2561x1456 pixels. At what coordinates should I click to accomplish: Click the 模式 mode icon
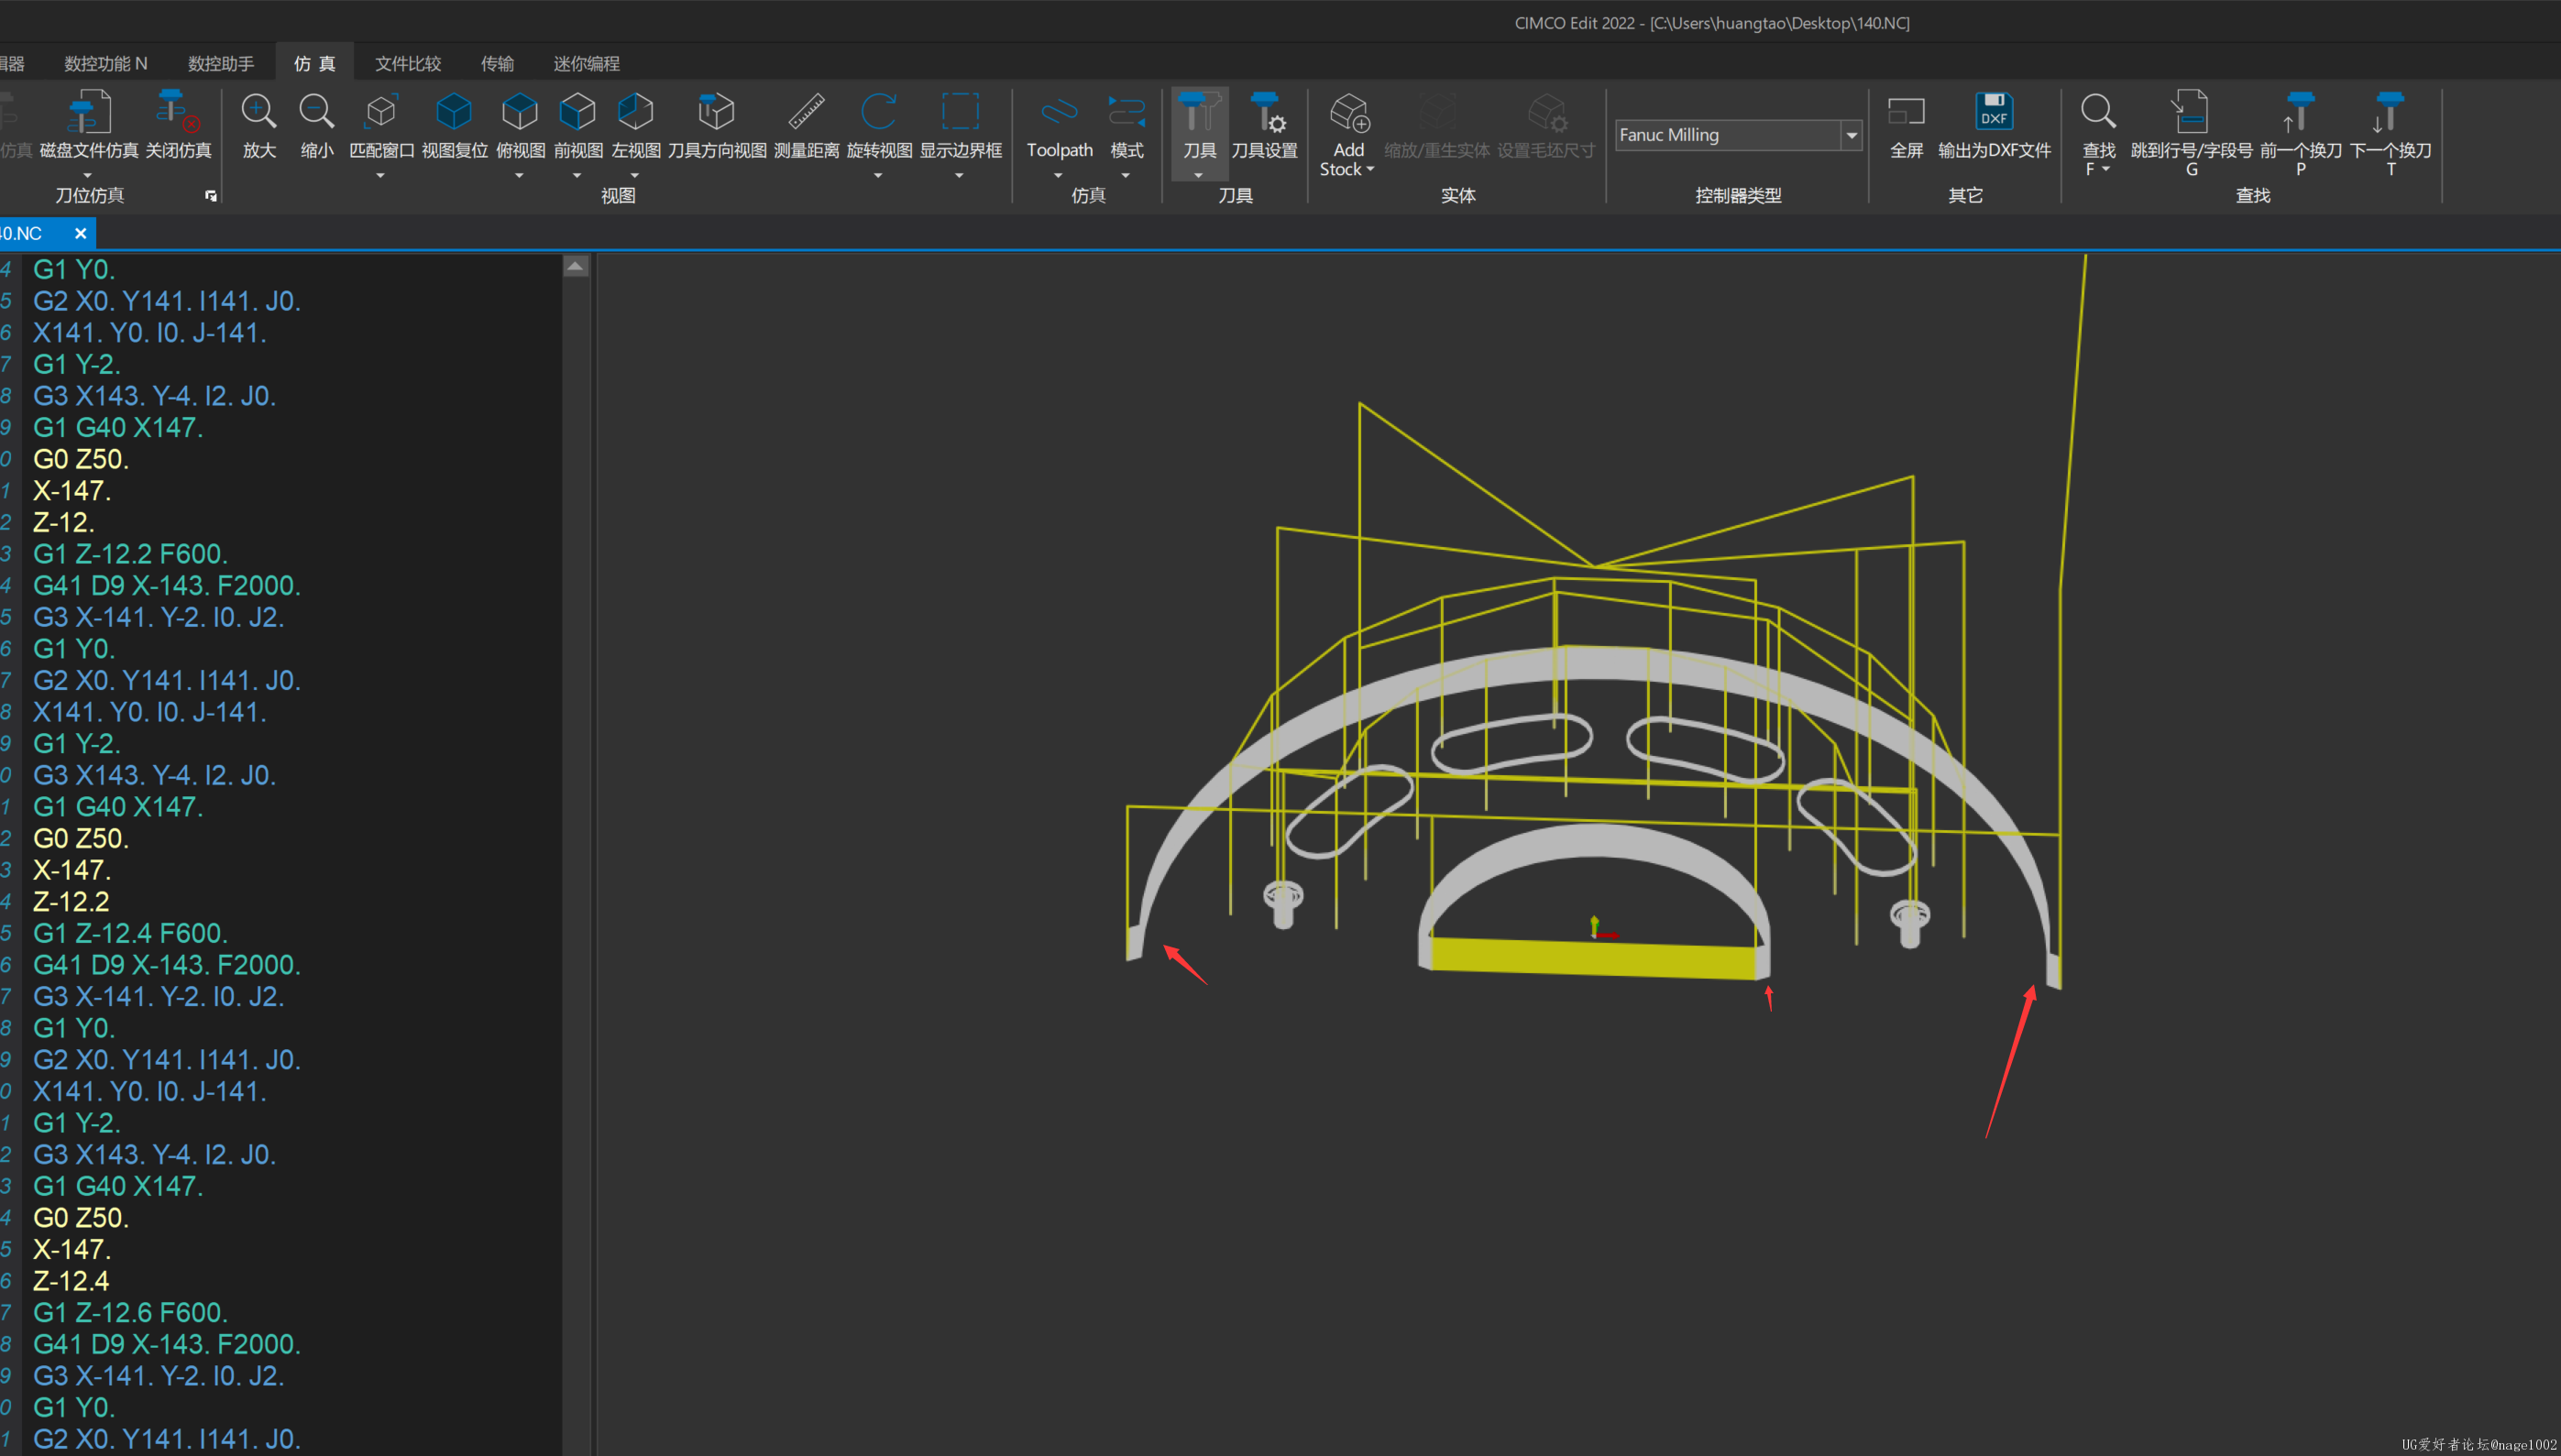(x=1127, y=112)
